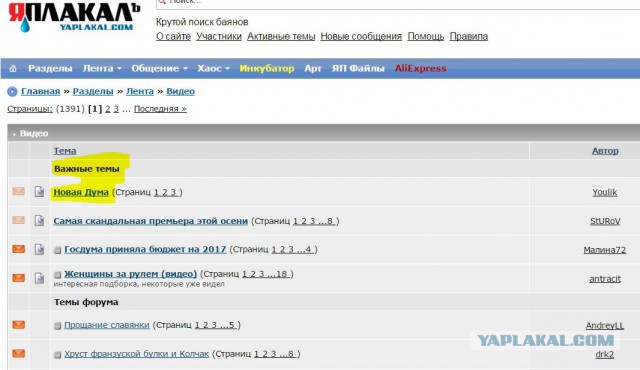Image resolution: width=640 pixels, height=370 pixels.
Task: Click the document icon in Самая скандальная премьера row
Action: [x=39, y=220]
